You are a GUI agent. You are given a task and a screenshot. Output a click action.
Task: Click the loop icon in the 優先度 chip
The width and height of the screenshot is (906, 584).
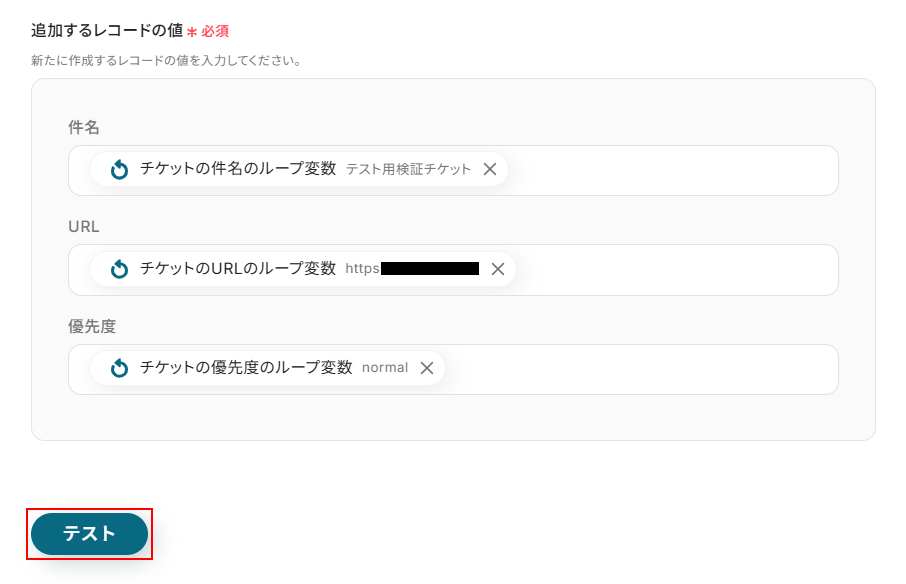(x=119, y=368)
